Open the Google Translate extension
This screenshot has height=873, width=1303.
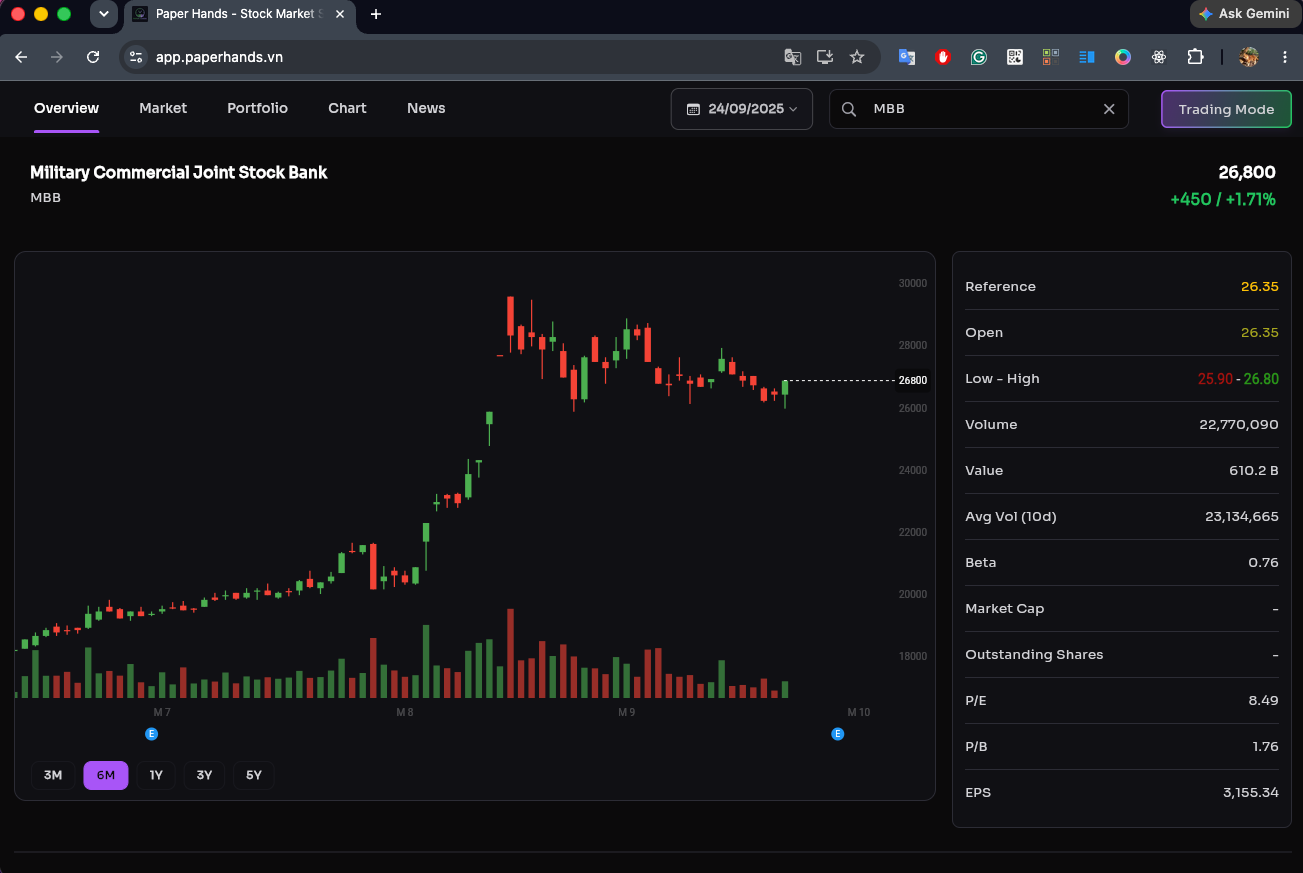[x=907, y=57]
